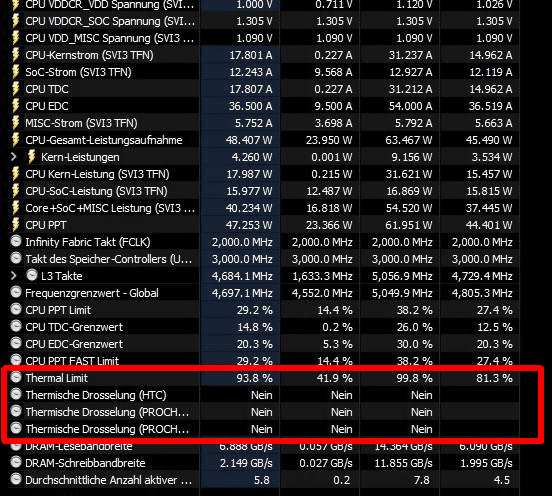Expand the Kern-Leistungen group
The height and width of the screenshot is (496, 552).
point(14,157)
